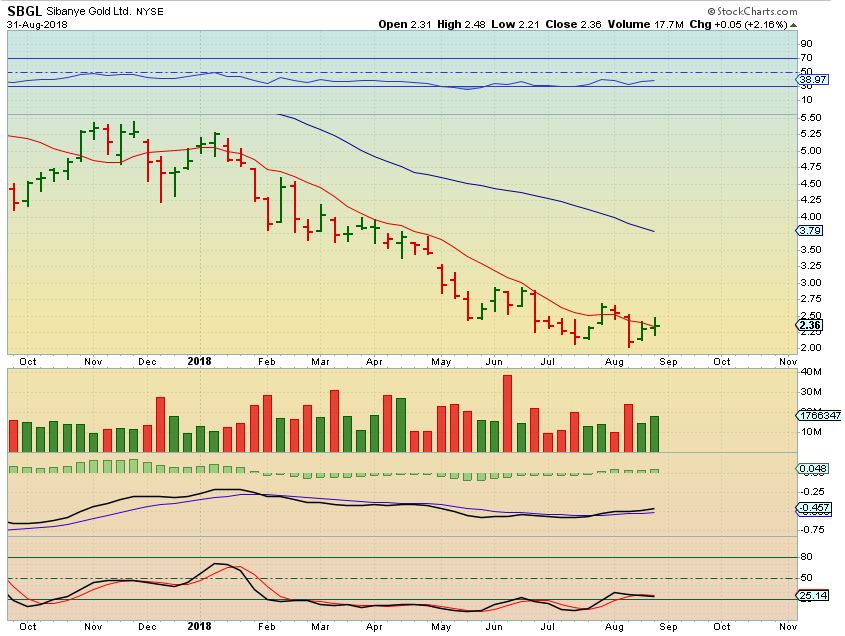
Task: Click the 5.50 price axis label
Action: [811, 117]
